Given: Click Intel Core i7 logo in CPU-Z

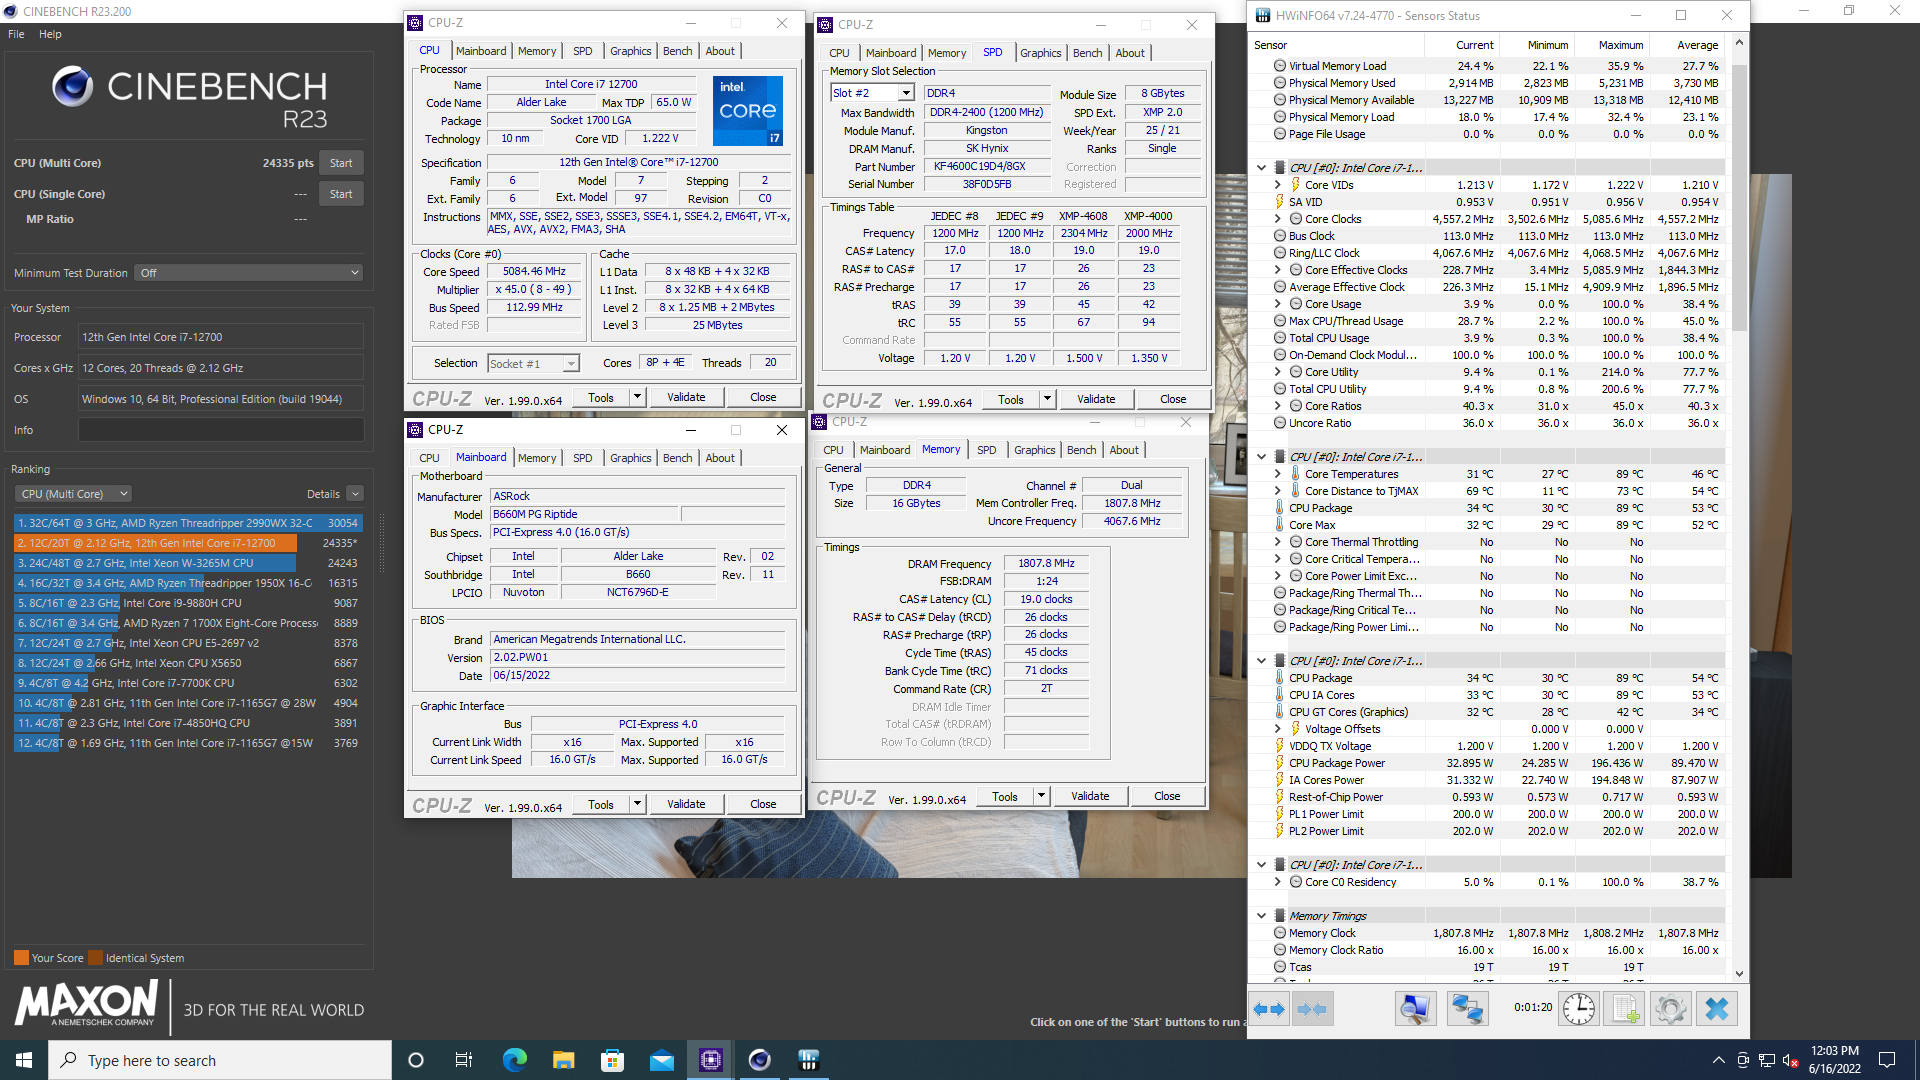Looking at the screenshot, I should tap(748, 110).
